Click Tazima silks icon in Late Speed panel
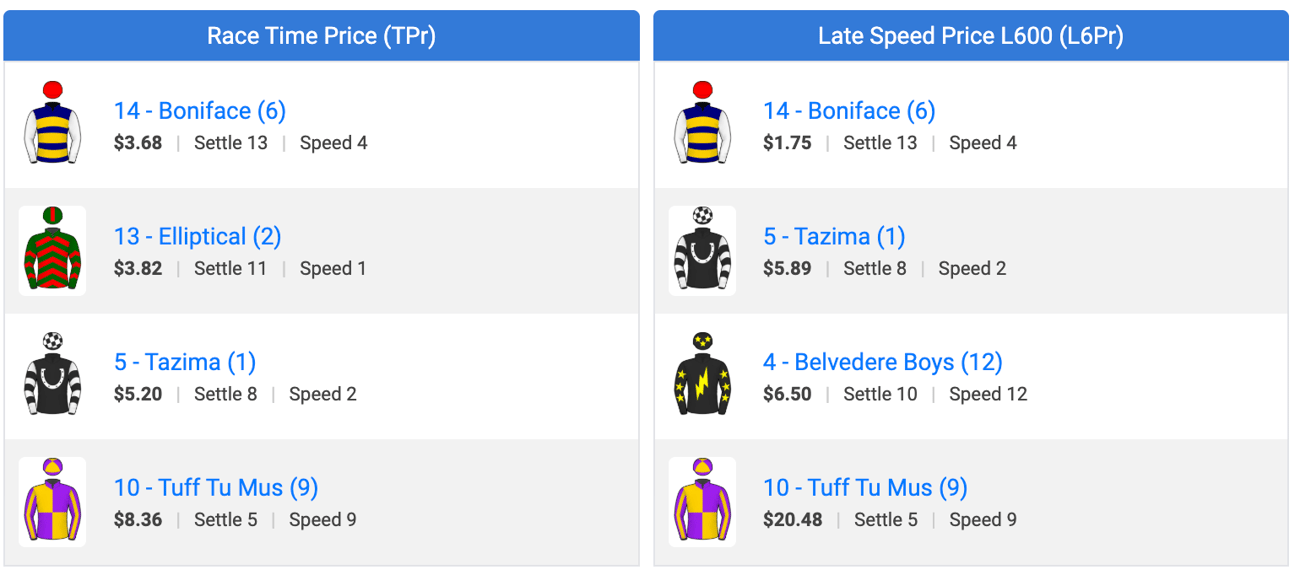 (x=702, y=250)
